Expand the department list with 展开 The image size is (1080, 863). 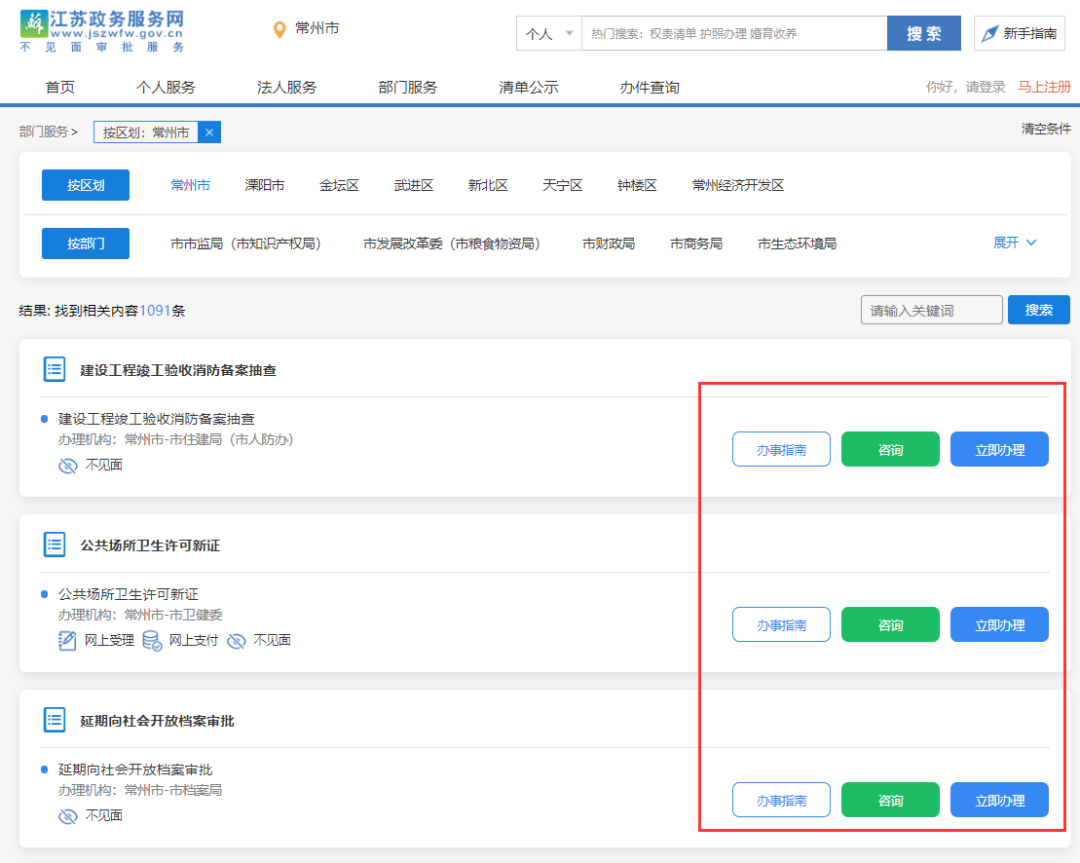tap(1014, 243)
